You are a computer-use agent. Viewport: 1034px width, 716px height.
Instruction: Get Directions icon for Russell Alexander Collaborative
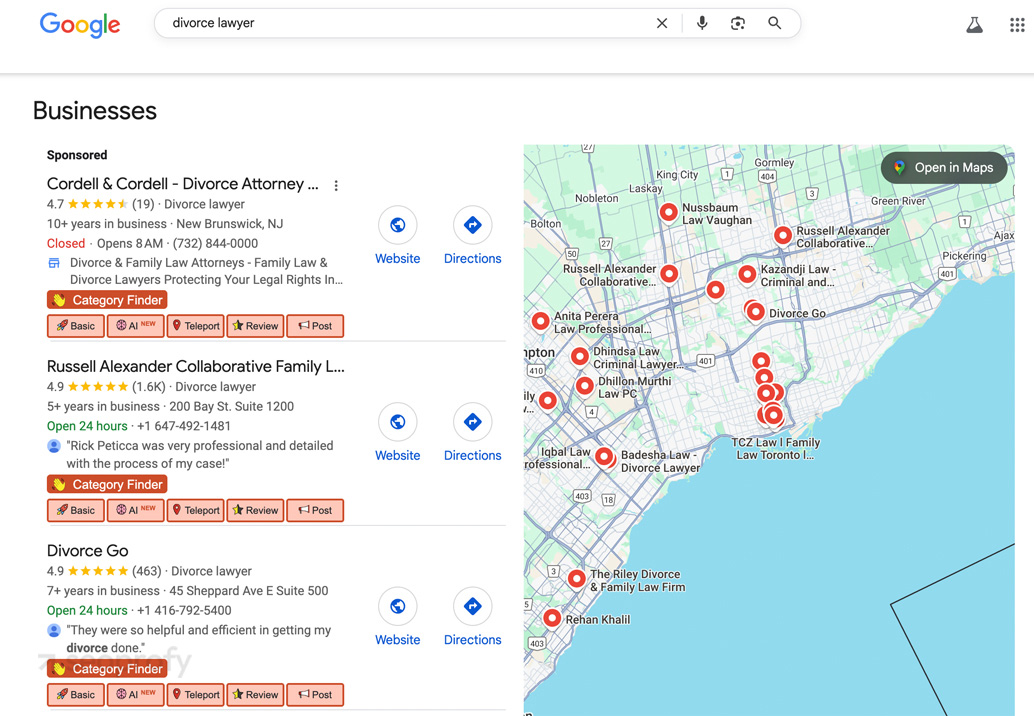(x=472, y=422)
